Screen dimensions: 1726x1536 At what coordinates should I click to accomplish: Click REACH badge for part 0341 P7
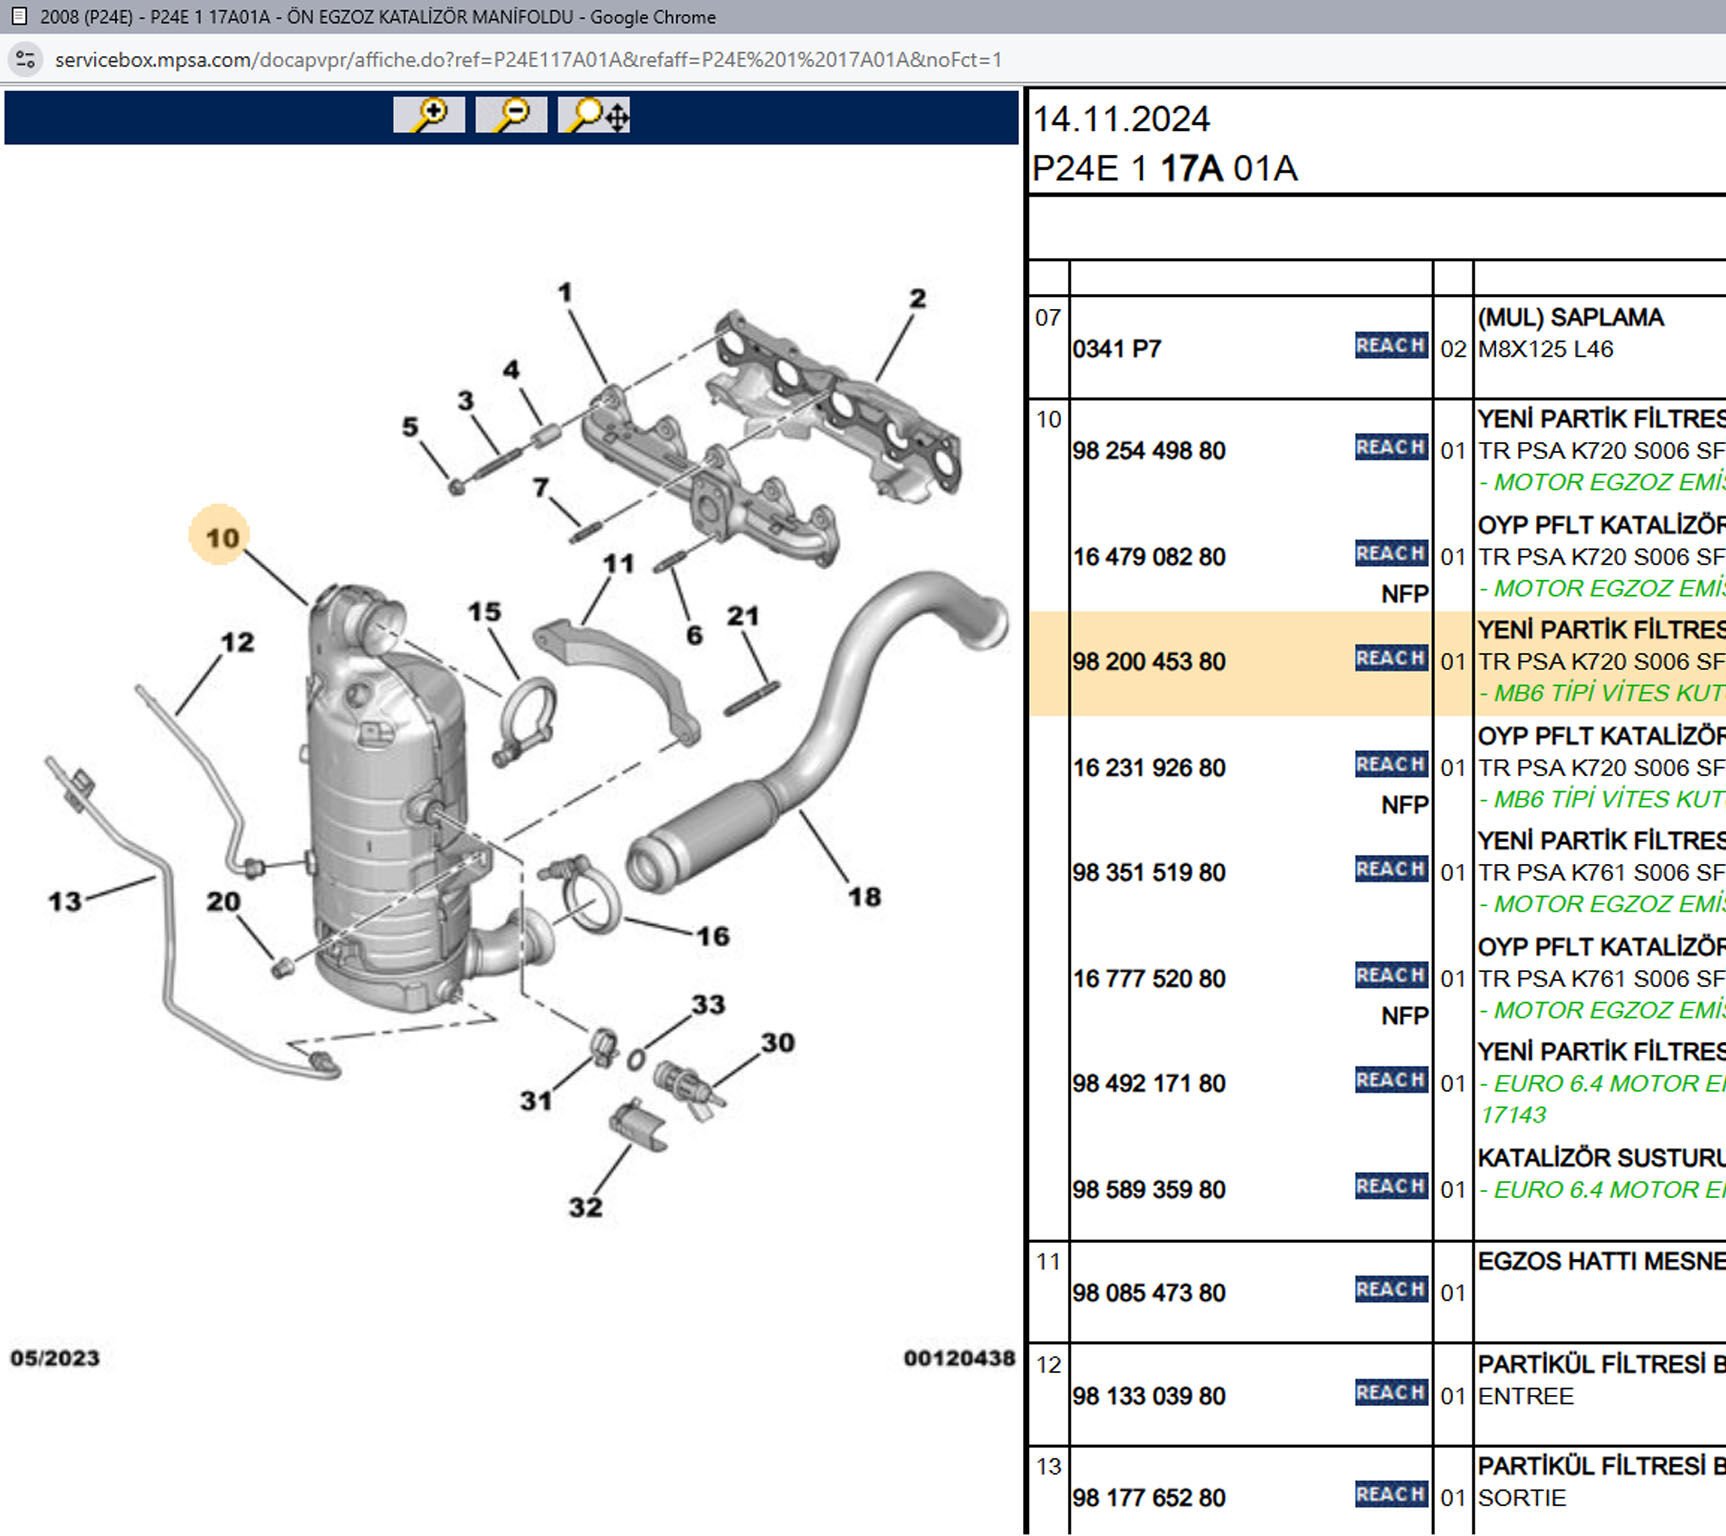click(1390, 346)
